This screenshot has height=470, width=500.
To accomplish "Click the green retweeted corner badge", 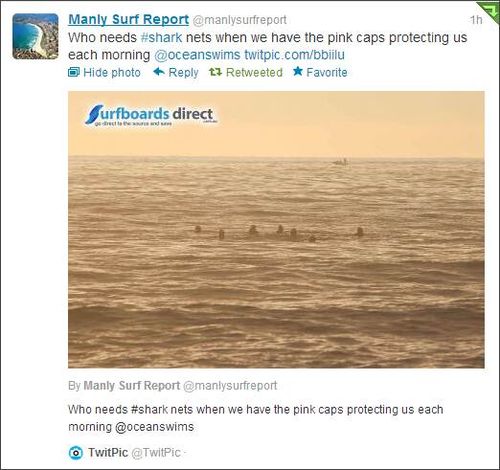I will tap(490, 11).
